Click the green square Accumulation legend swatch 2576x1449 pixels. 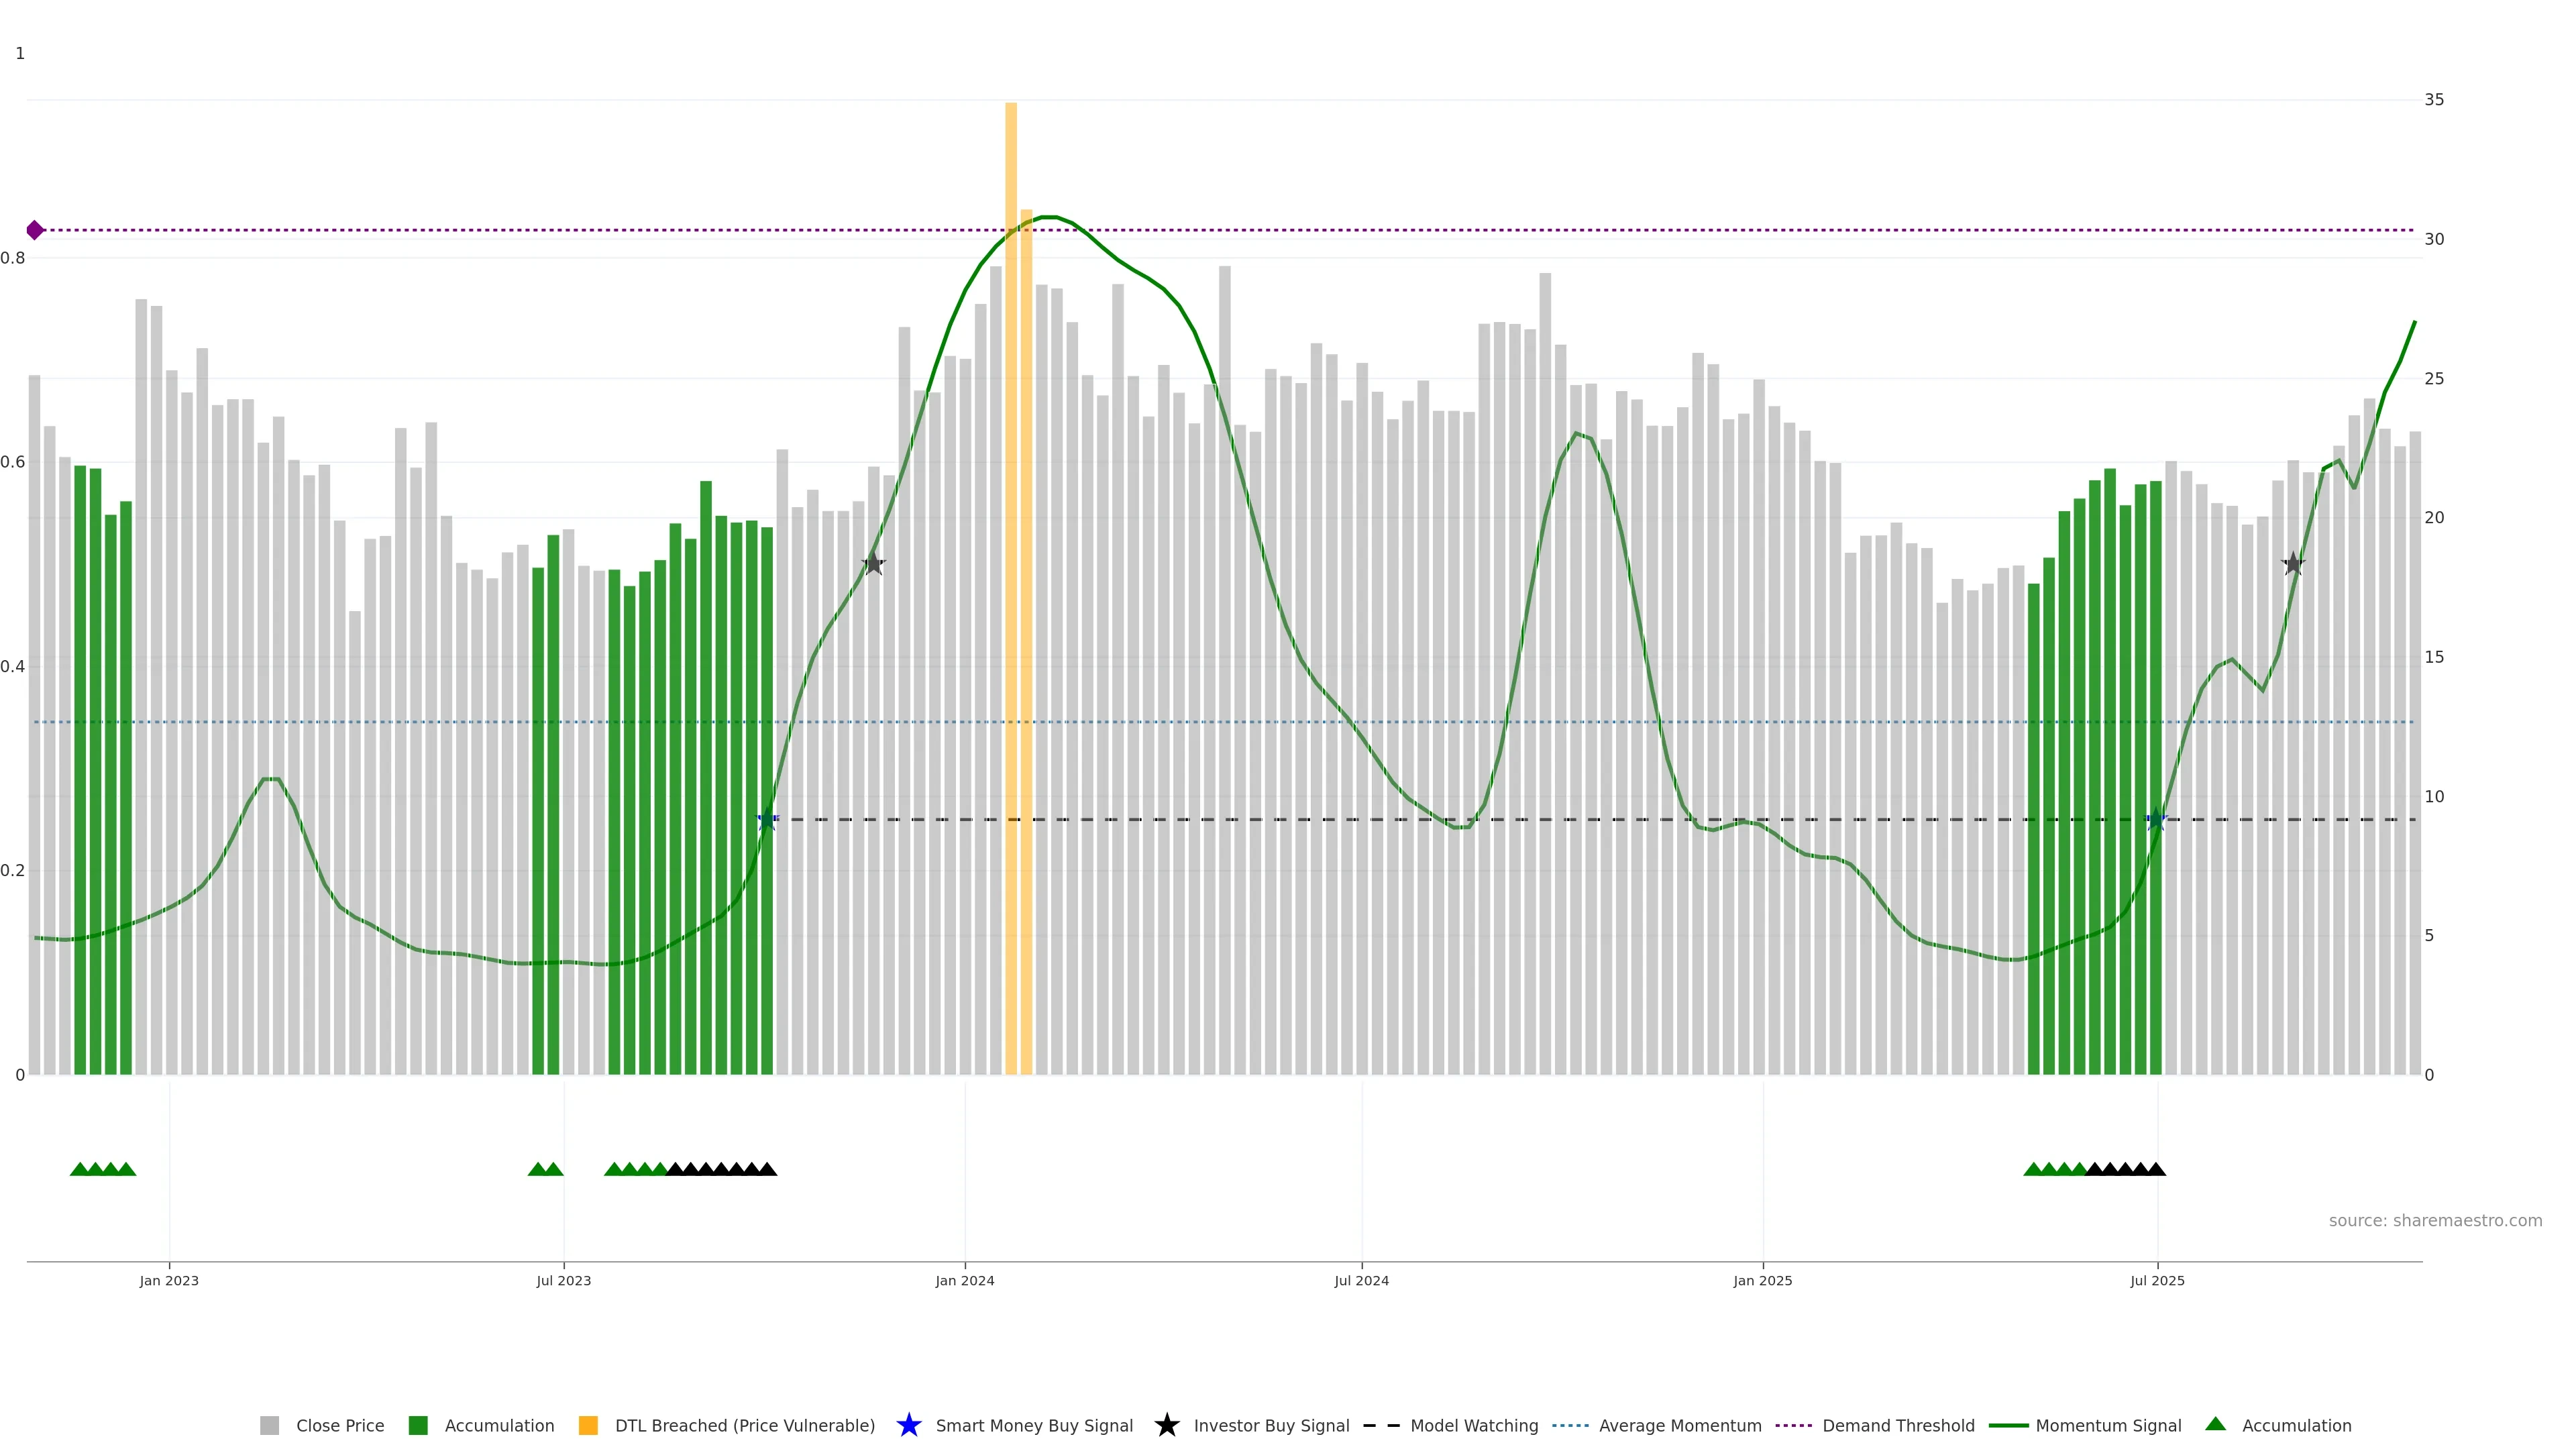pos(418,1426)
